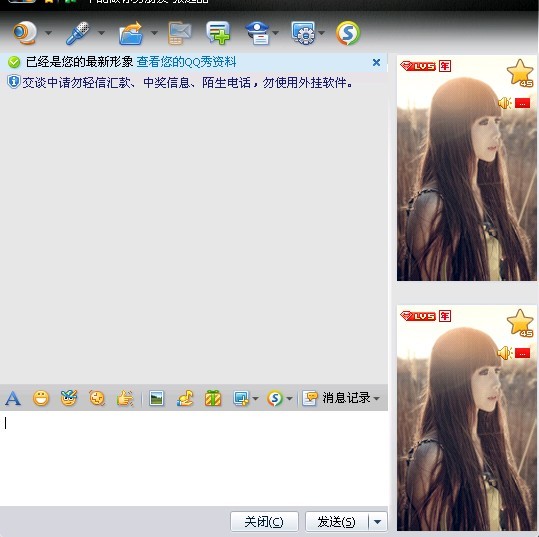Open remote desktop application icon
The image size is (539, 537).
303,33
